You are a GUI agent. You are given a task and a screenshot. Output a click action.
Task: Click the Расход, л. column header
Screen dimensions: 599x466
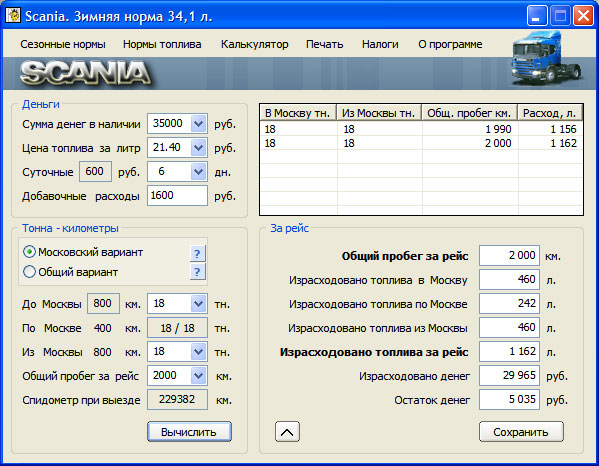pos(550,113)
